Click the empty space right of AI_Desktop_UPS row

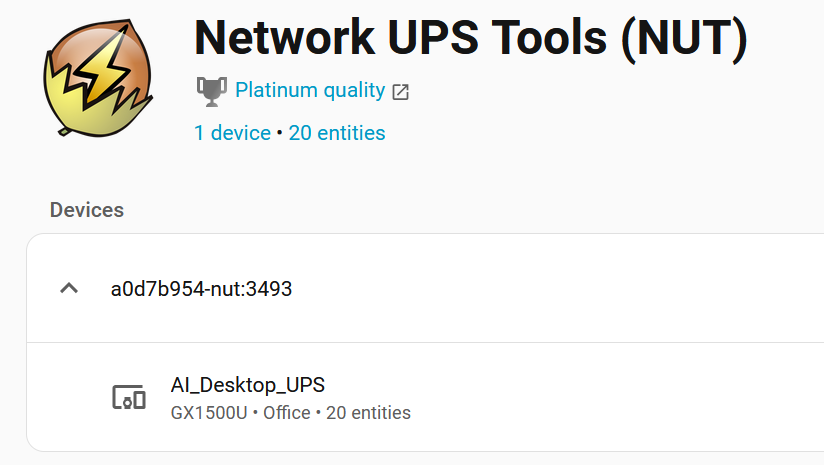[620, 397]
